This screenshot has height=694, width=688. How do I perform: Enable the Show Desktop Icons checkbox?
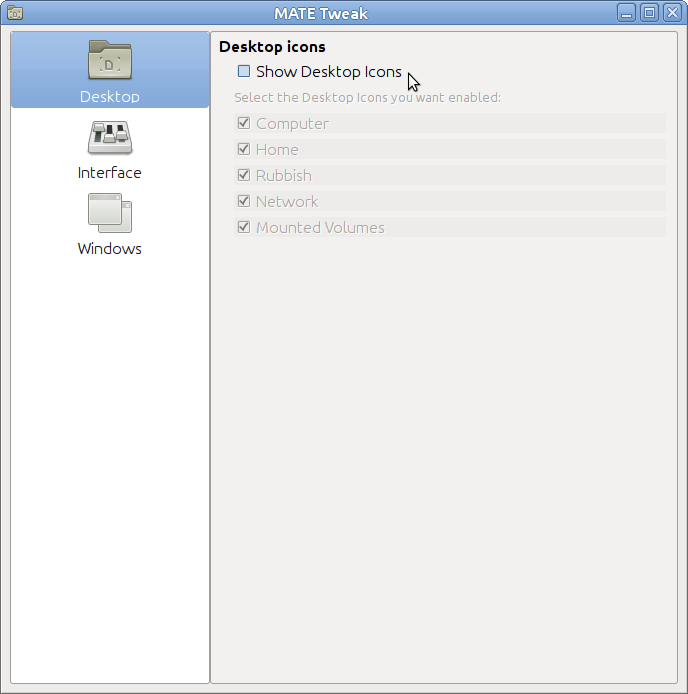pos(244,71)
